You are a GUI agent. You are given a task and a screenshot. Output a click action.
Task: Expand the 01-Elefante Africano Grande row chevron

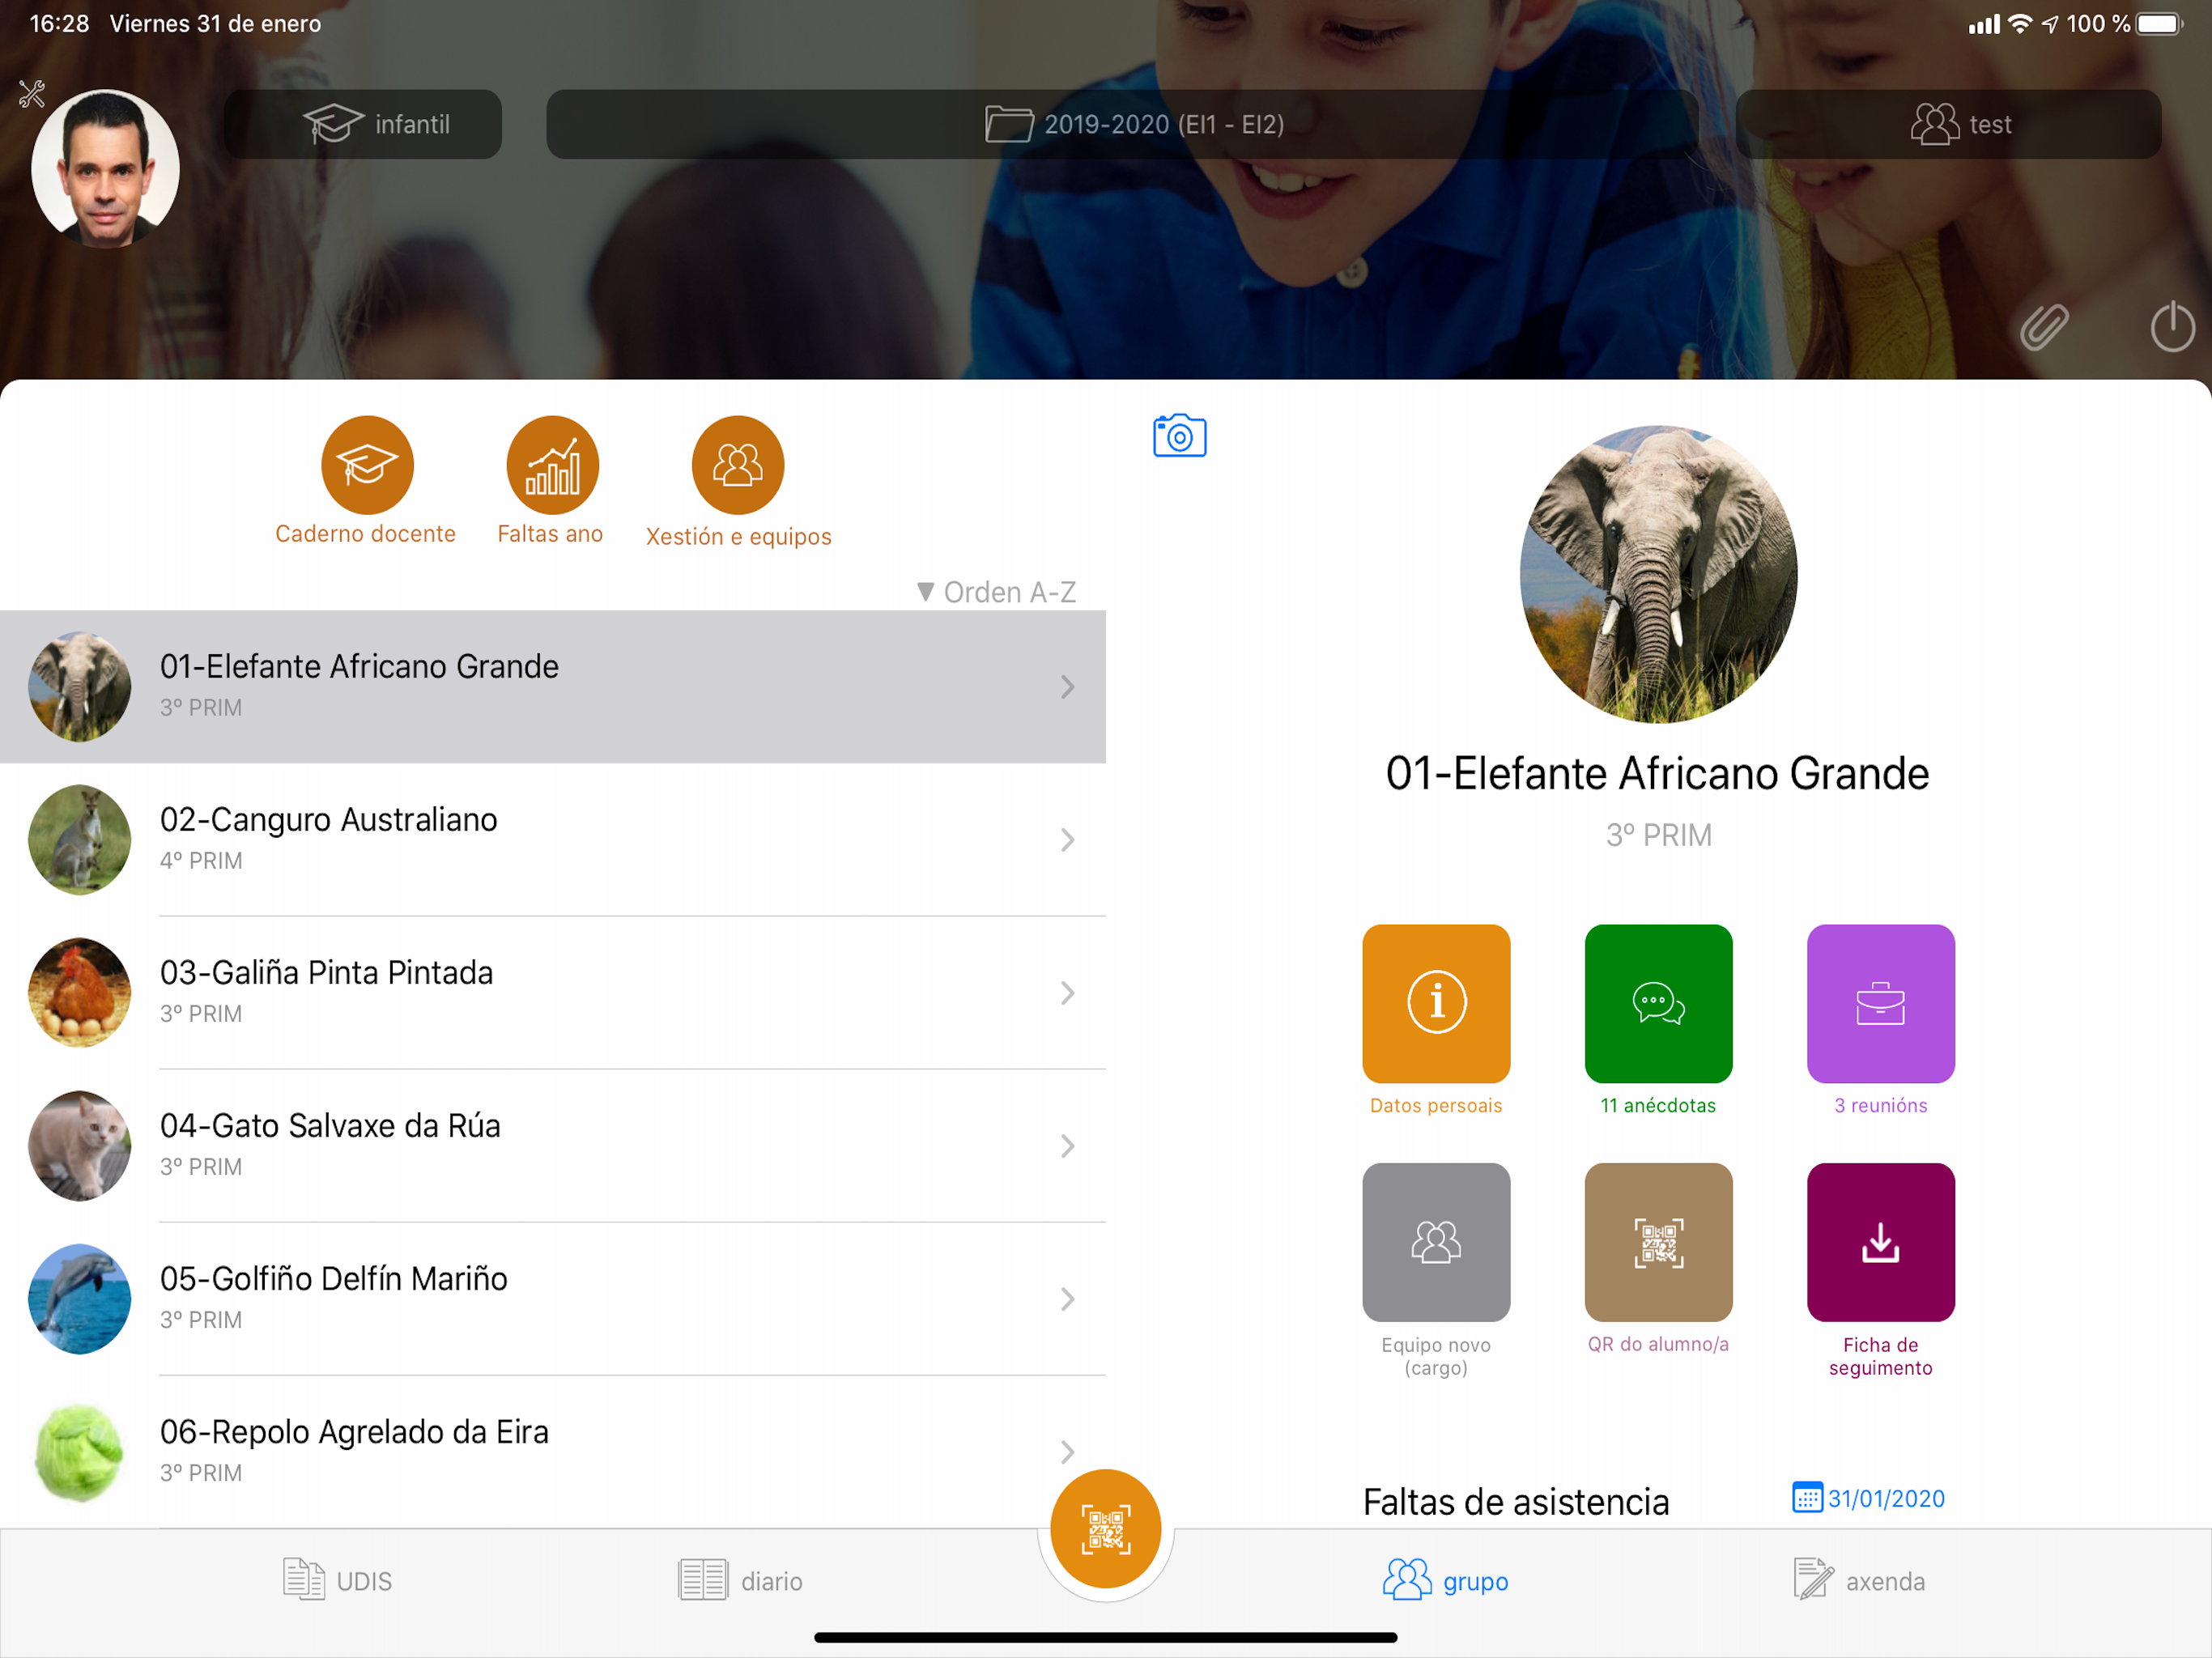[1068, 687]
